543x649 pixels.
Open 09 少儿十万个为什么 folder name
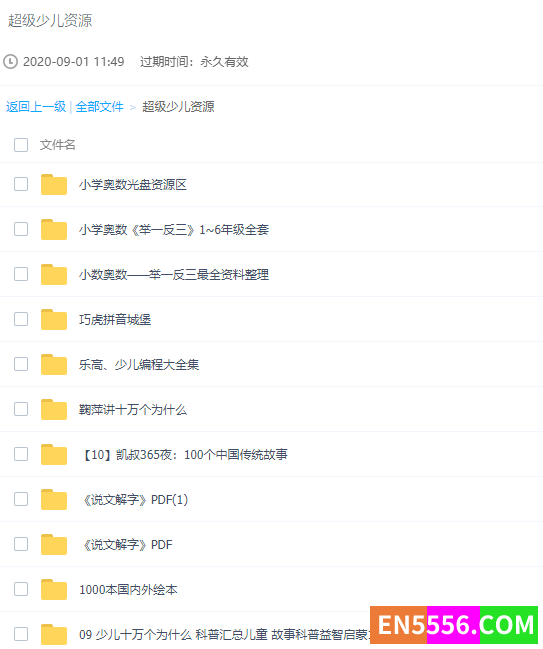(224, 634)
